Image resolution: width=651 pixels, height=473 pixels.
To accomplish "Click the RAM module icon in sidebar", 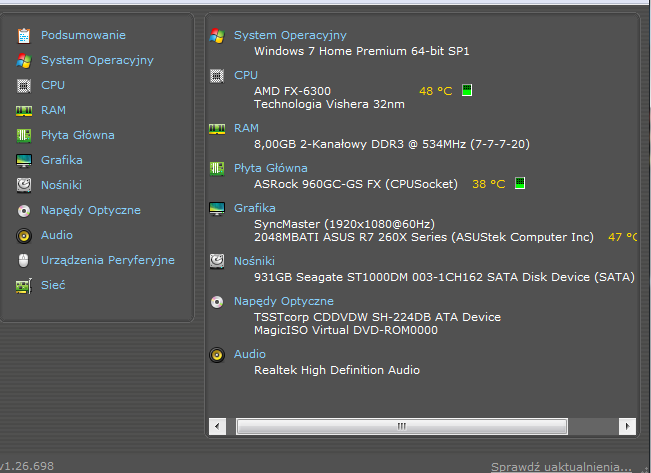I will (24, 110).
